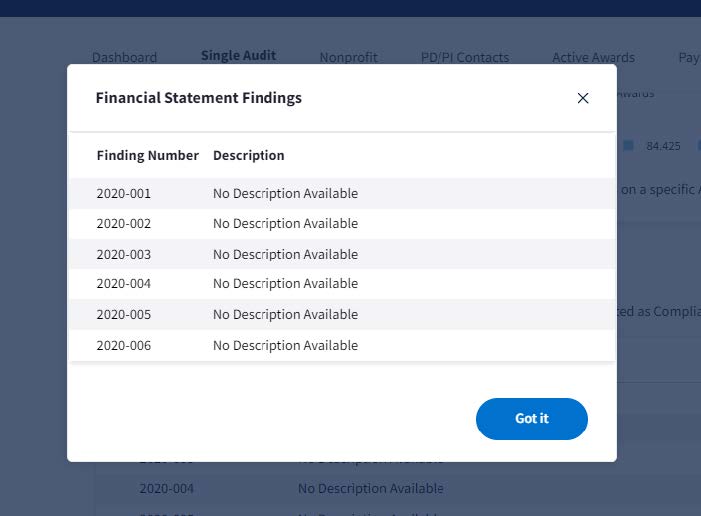Close the Financial Statement Findings dialog with X

click(x=583, y=98)
